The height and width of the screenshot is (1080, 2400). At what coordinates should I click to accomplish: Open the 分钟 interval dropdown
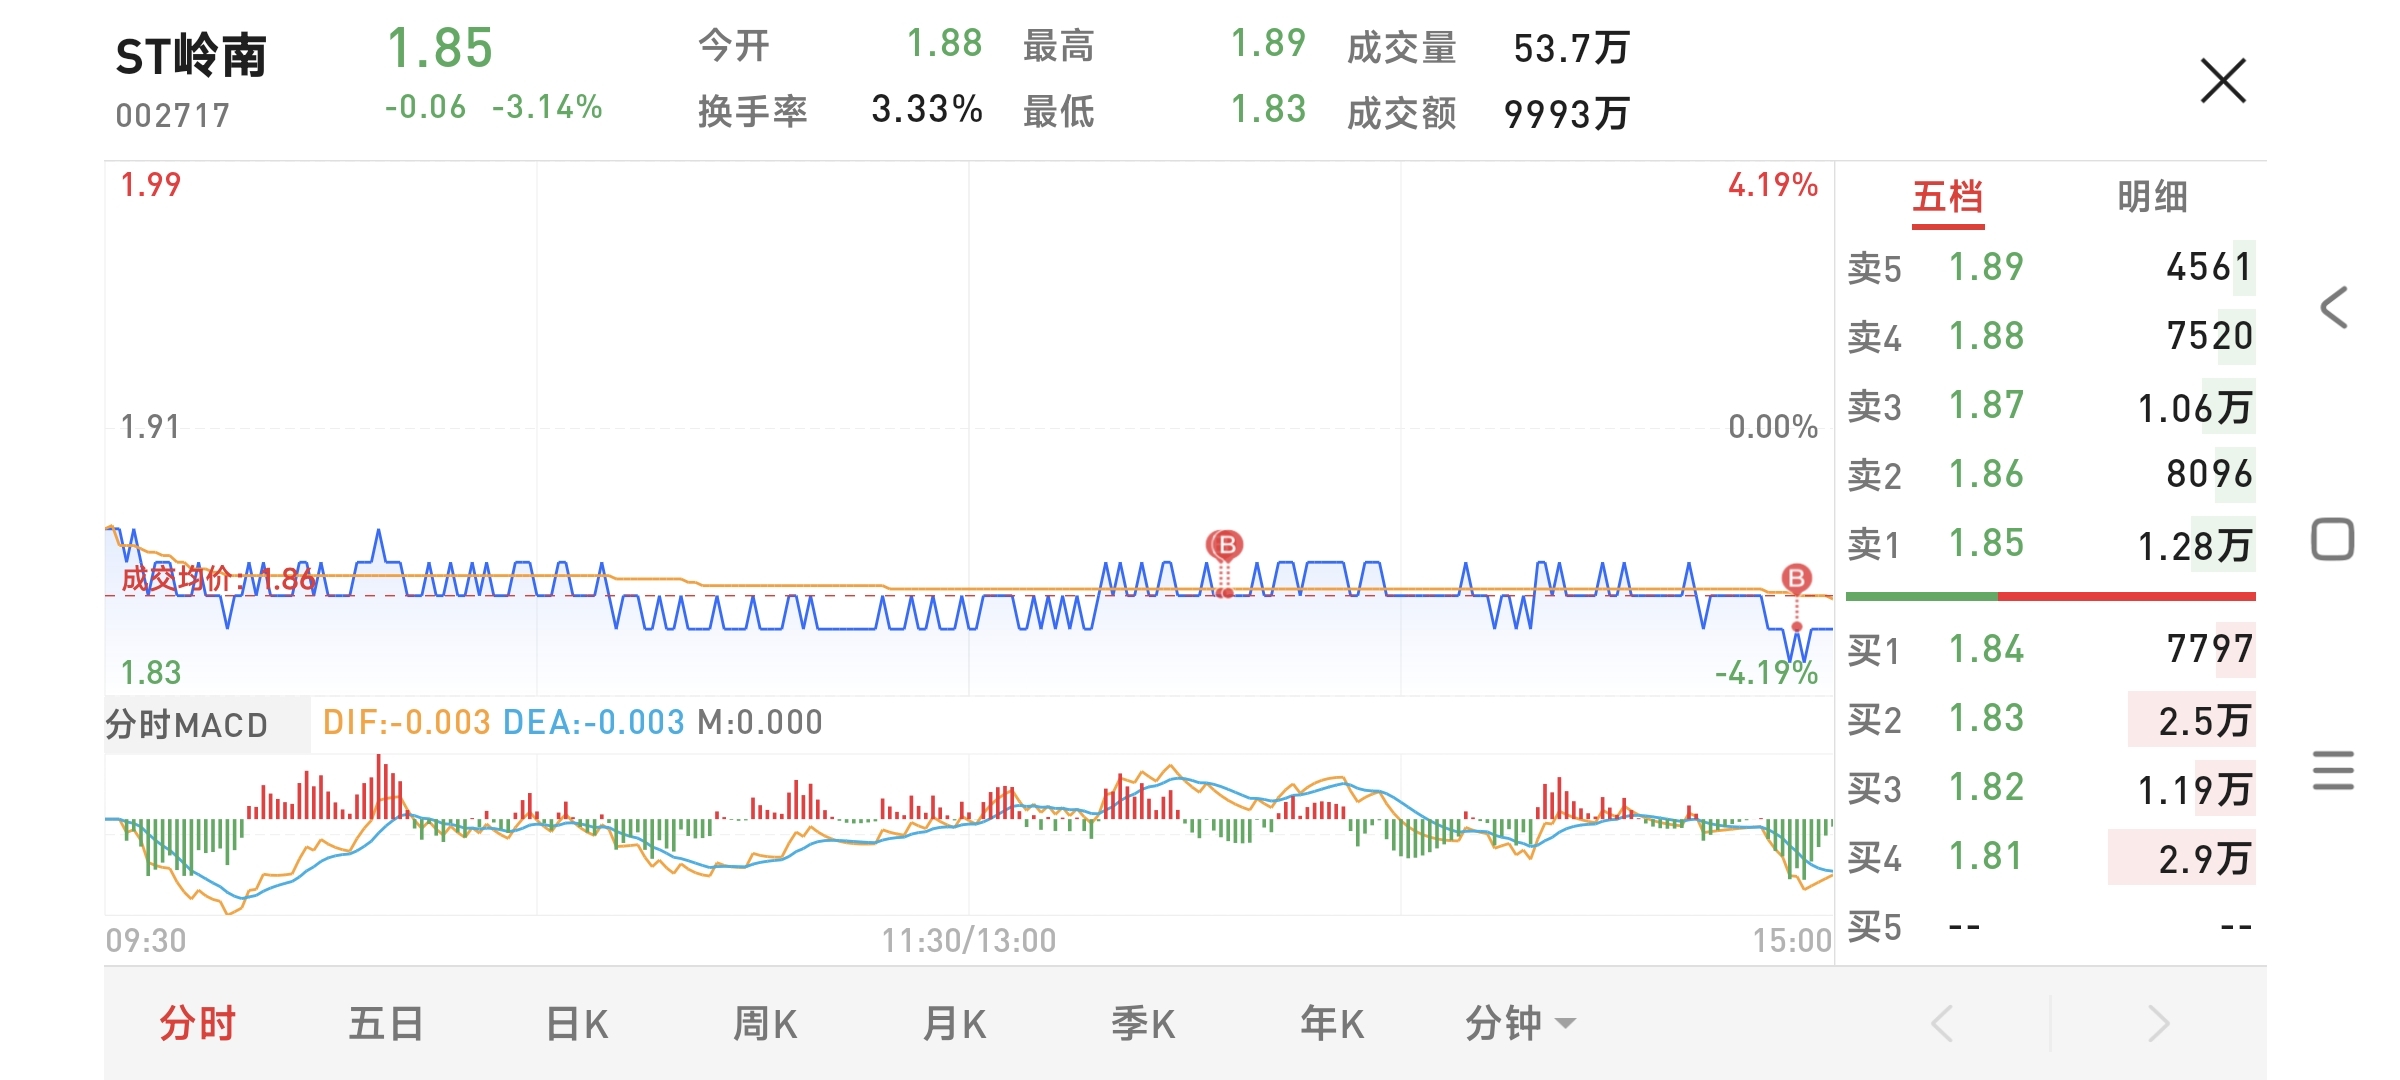(1518, 1024)
